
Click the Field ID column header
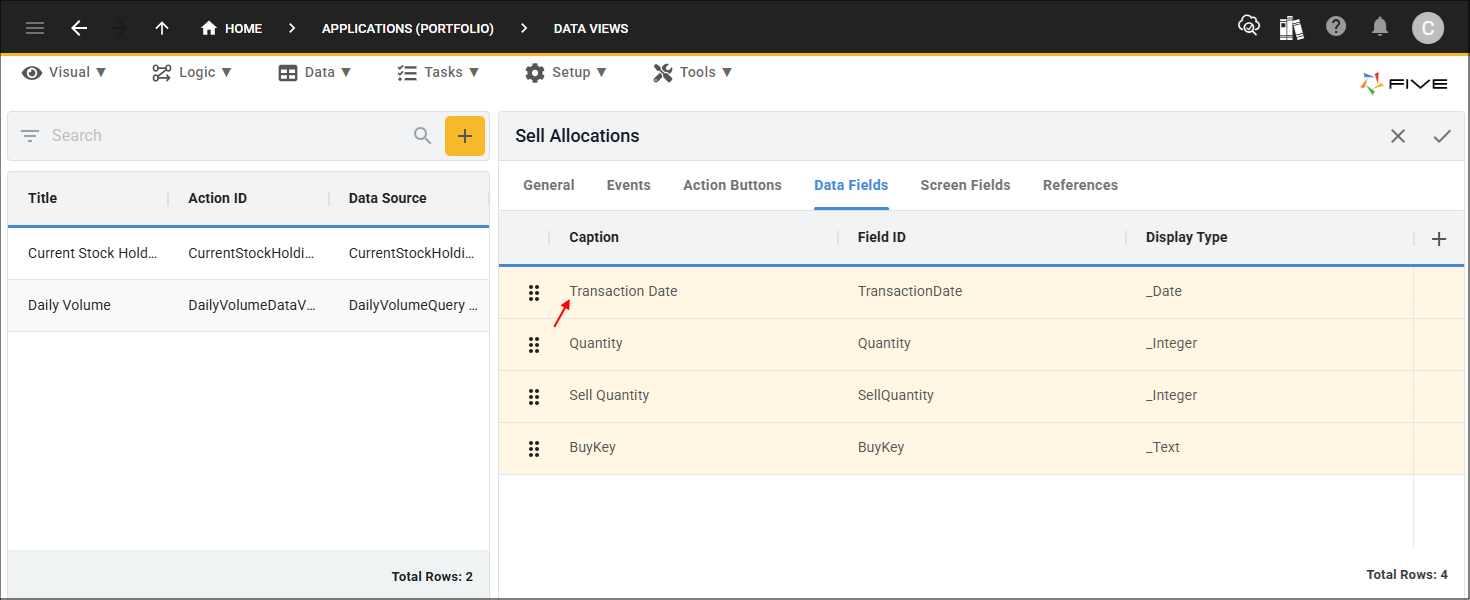click(x=882, y=237)
